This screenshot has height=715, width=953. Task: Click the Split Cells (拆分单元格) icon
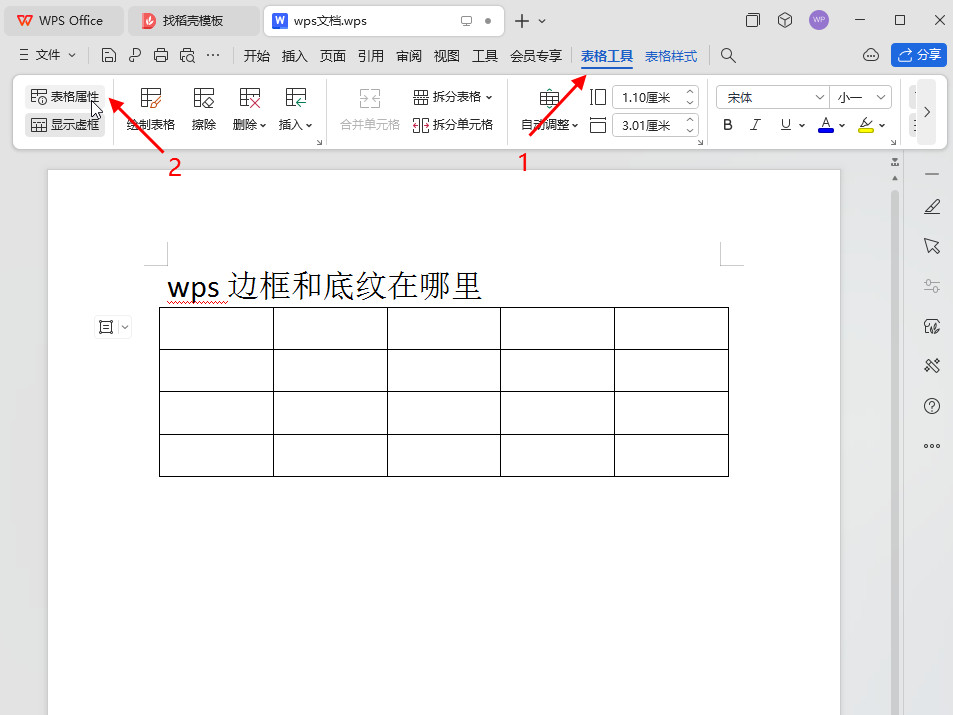452,125
